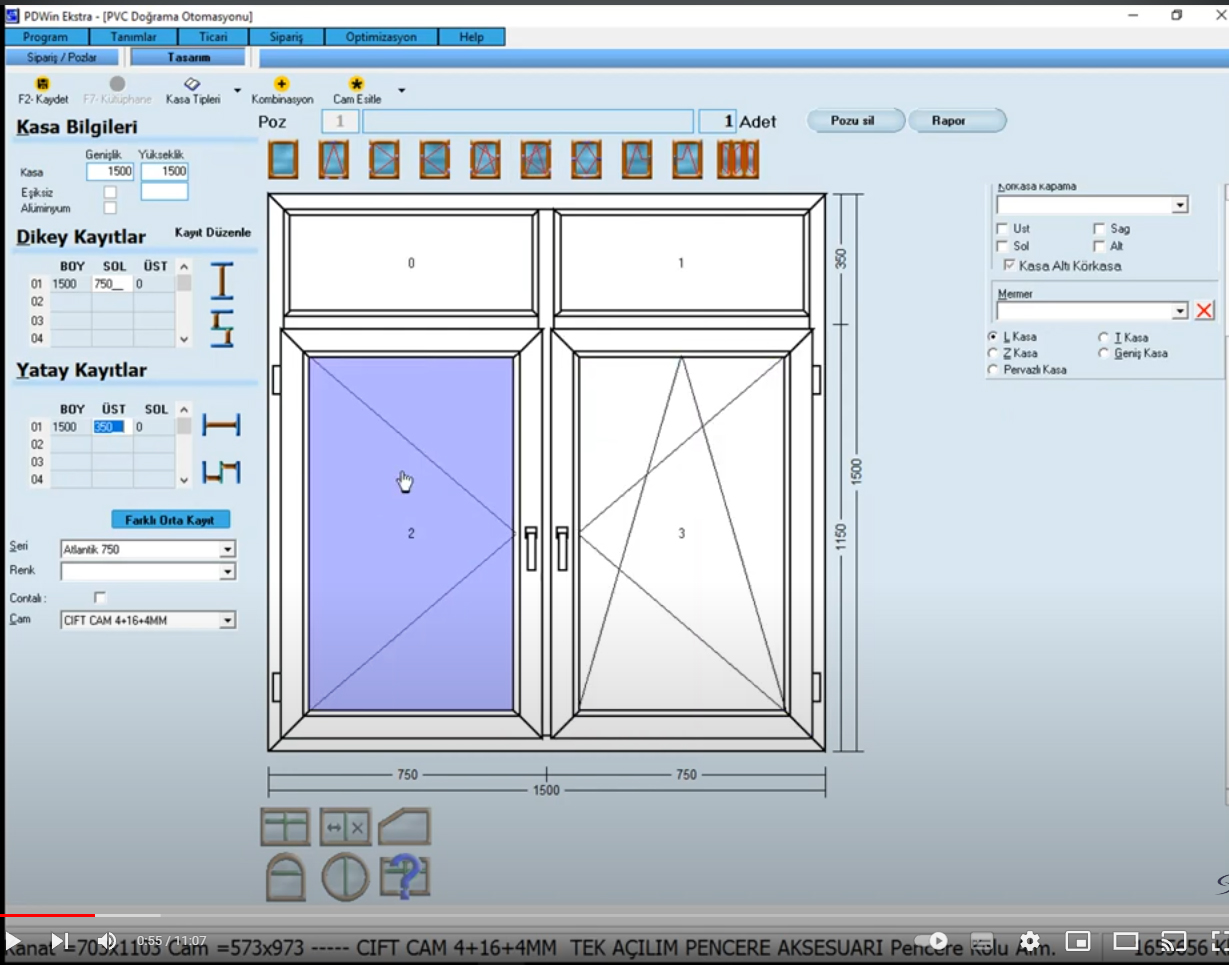1229x965 pixels.
Task: Select the angled-corner frame shape icon
Action: coord(405,827)
